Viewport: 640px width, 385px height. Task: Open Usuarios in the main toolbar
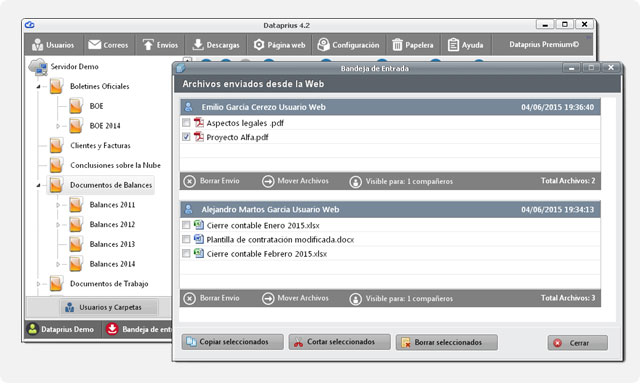[x=53, y=45]
